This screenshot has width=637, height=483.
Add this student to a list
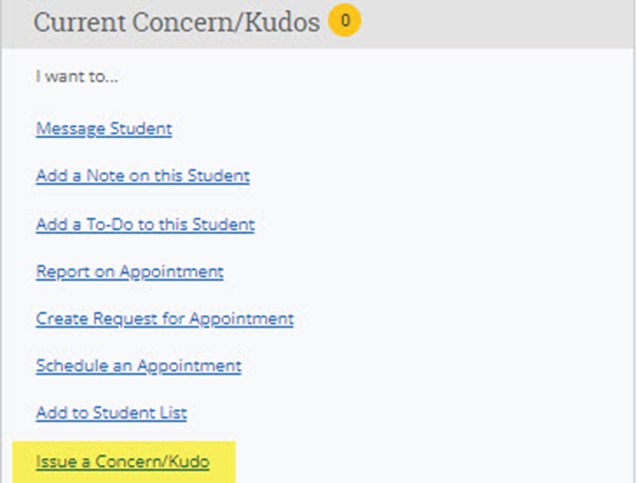point(112,413)
